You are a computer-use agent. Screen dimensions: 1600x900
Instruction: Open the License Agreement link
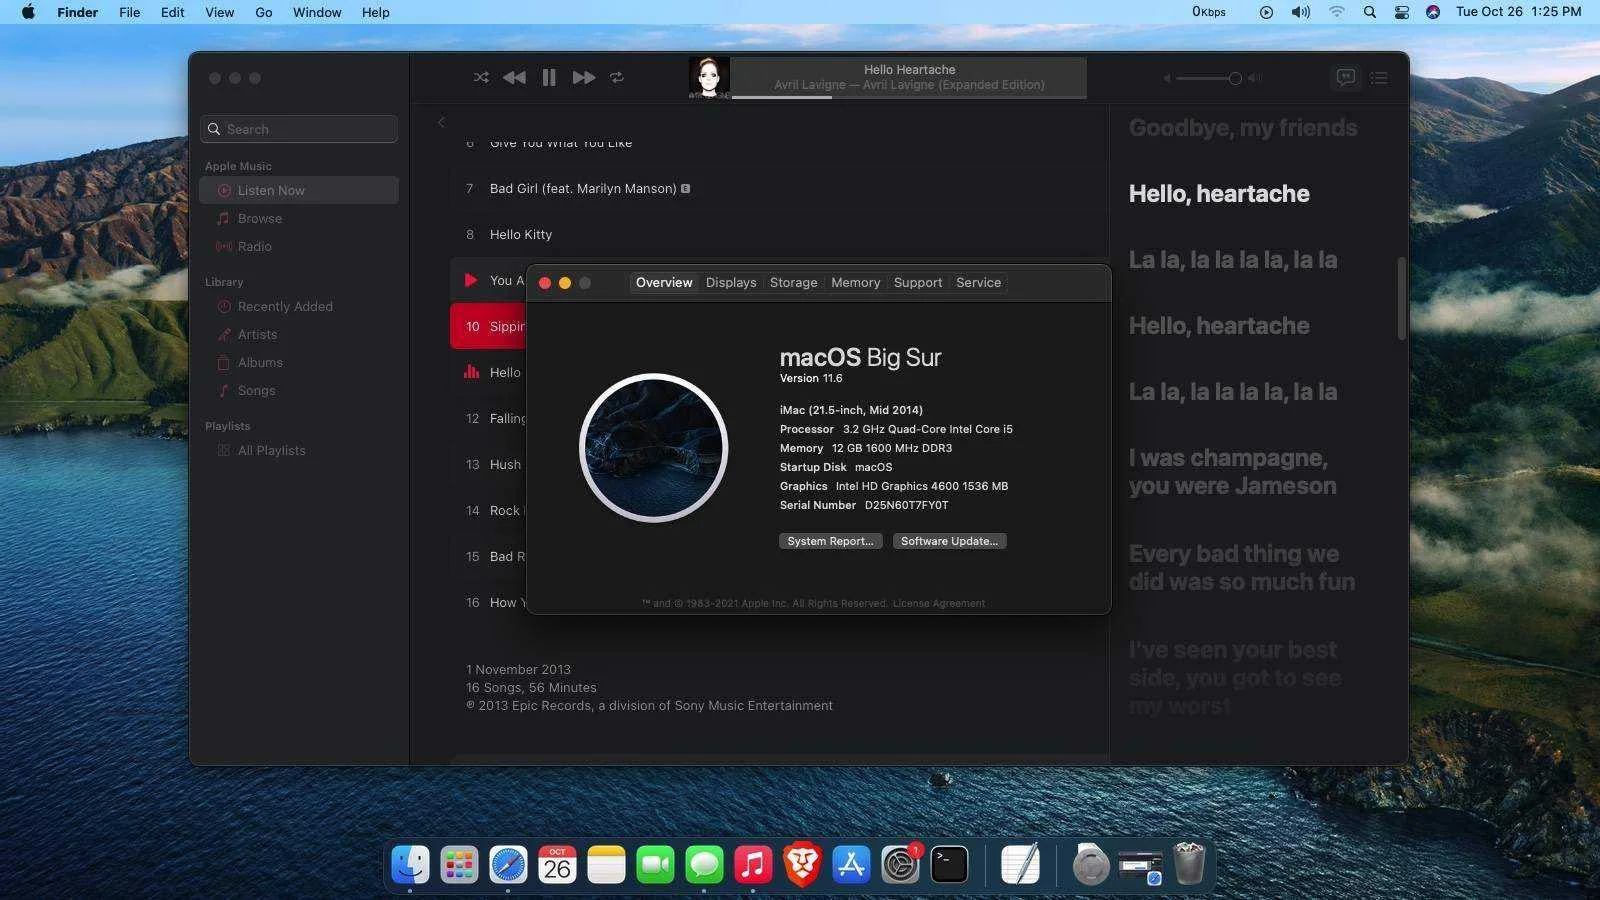[939, 603]
